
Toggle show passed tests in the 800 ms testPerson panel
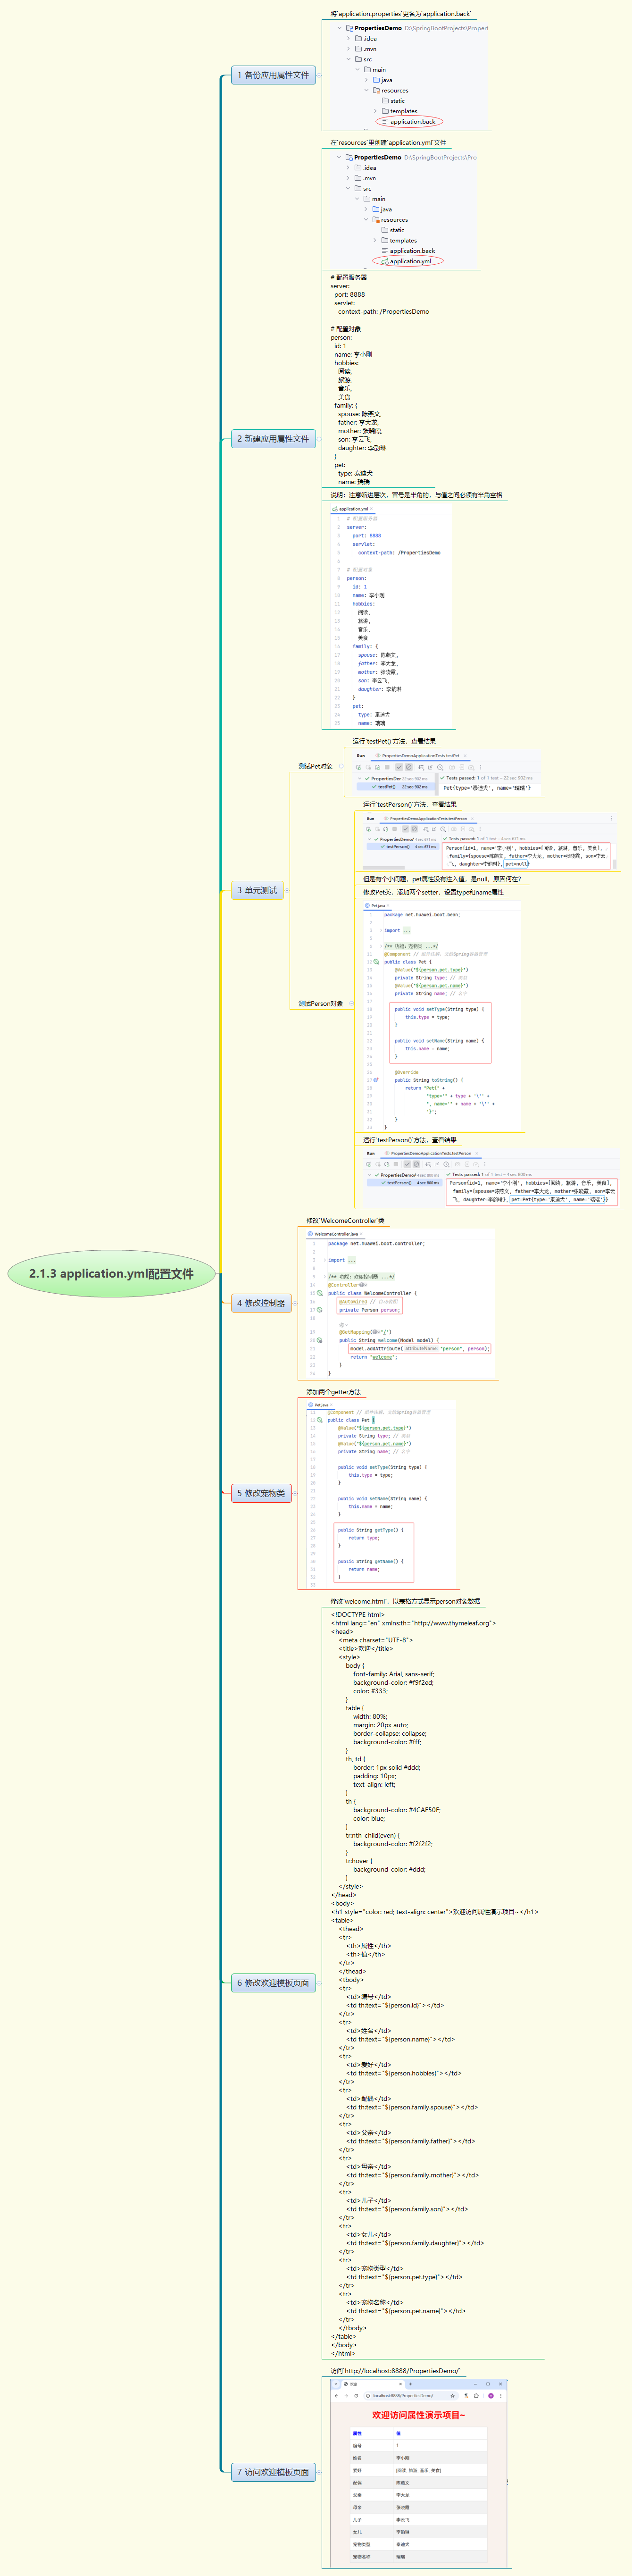coord(408,1164)
